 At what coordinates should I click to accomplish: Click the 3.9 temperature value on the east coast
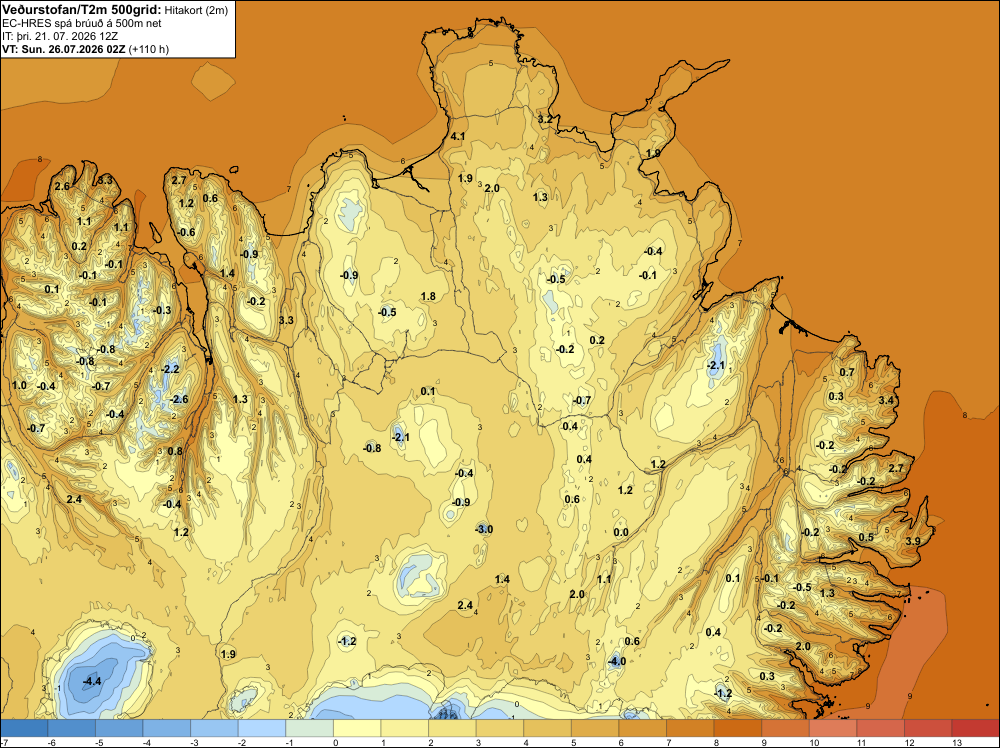tap(913, 541)
